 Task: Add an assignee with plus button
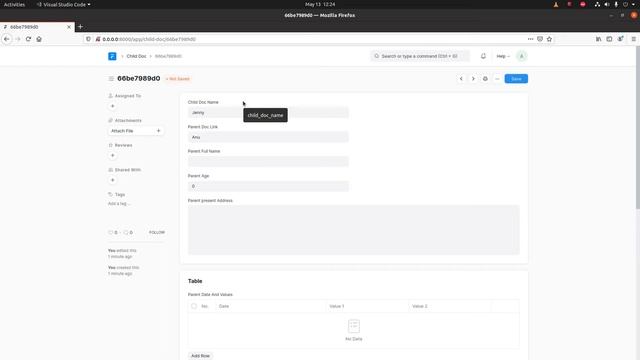point(113,106)
